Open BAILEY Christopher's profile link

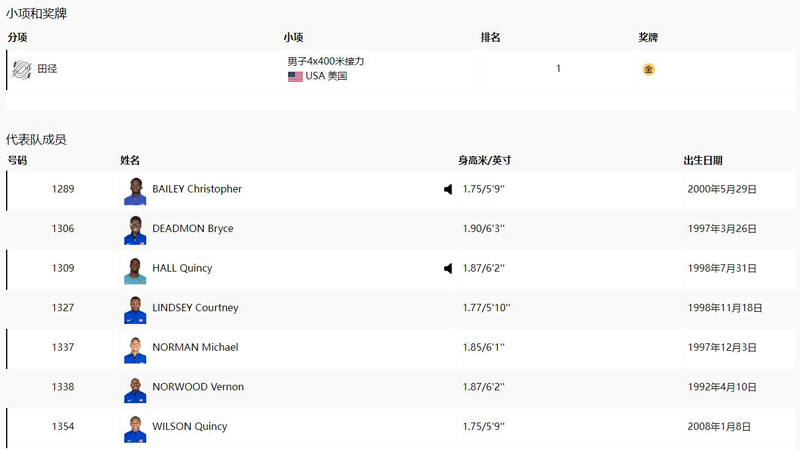[197, 189]
